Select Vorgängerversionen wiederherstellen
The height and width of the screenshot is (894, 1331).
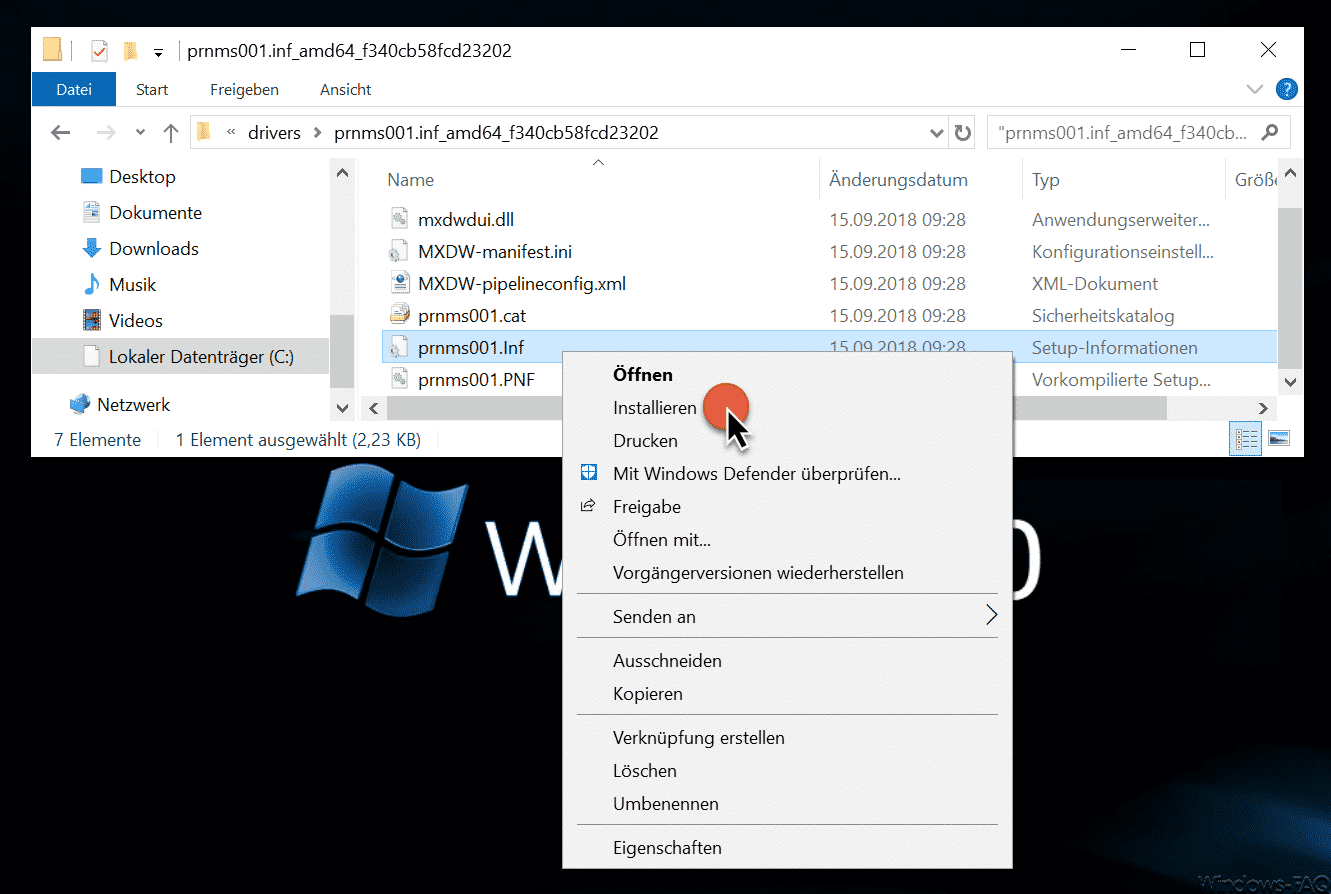pyautogui.click(x=758, y=573)
